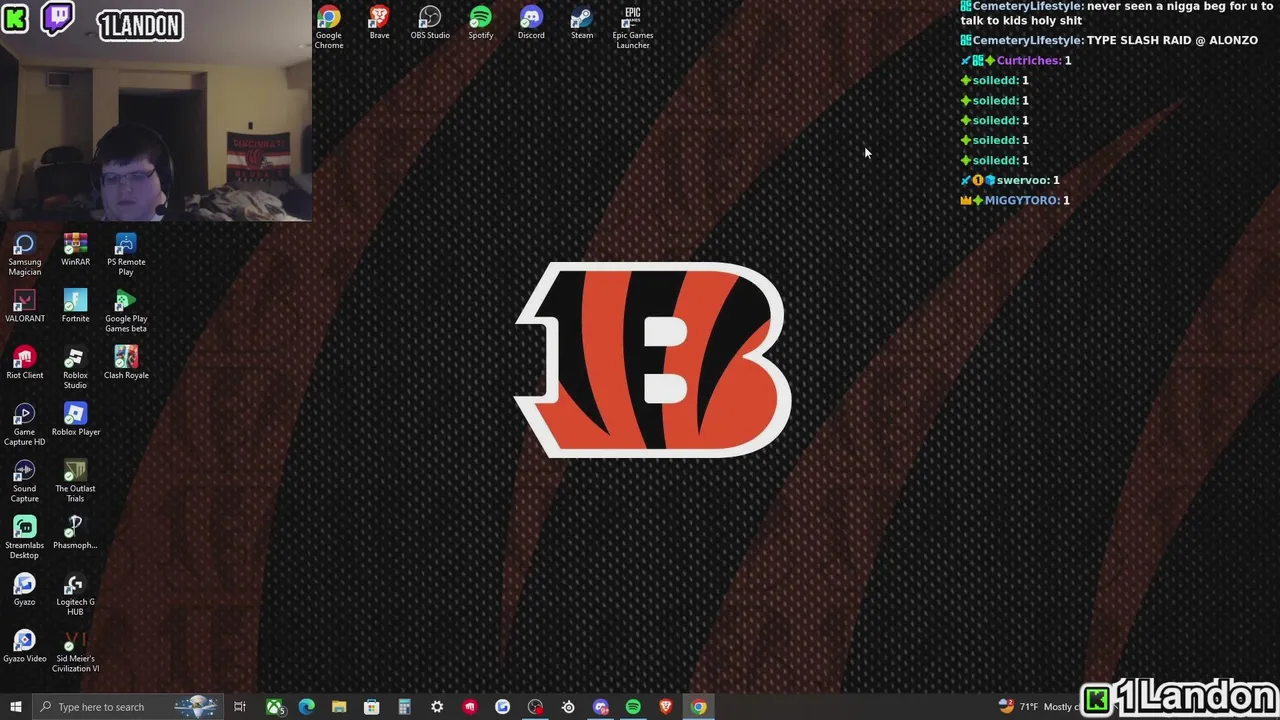1280x720 pixels.
Task: Select the Google Chrome desktop shortcut
Action: pos(329,27)
